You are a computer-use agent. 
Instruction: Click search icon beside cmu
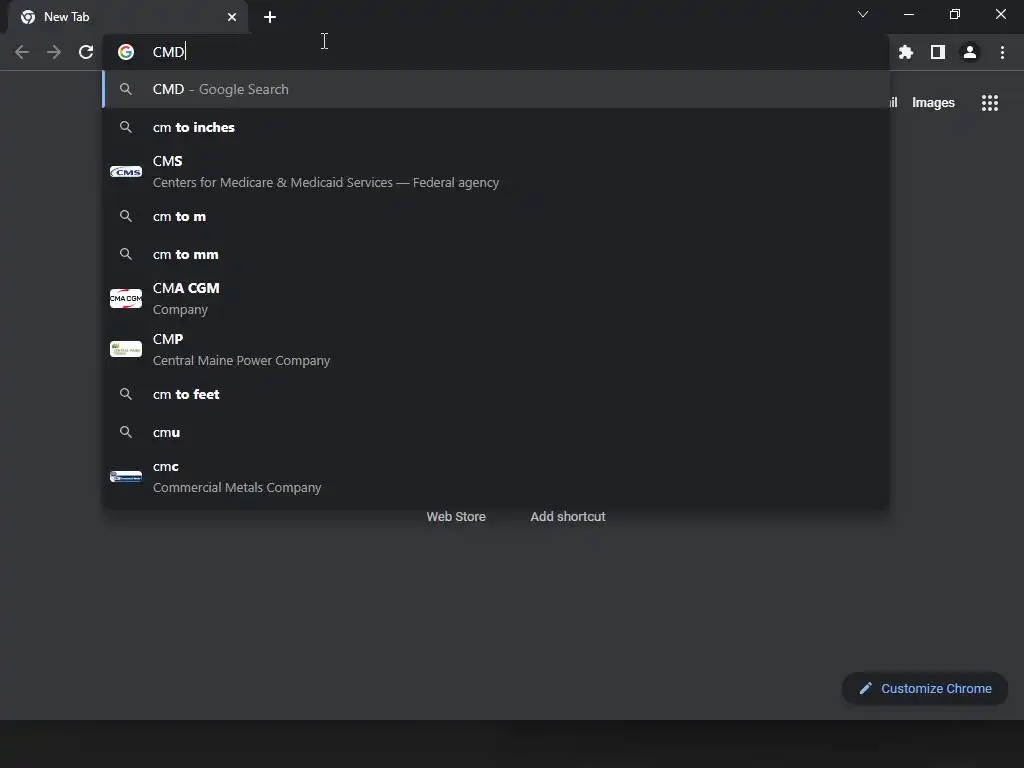(126, 432)
